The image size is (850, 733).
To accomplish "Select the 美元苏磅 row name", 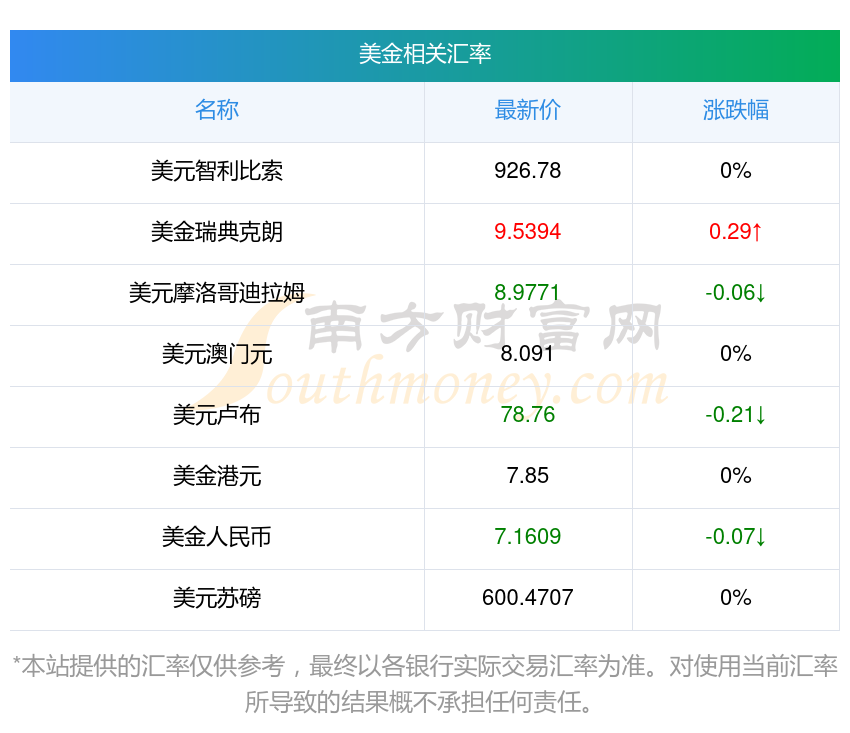I will pyautogui.click(x=217, y=598).
